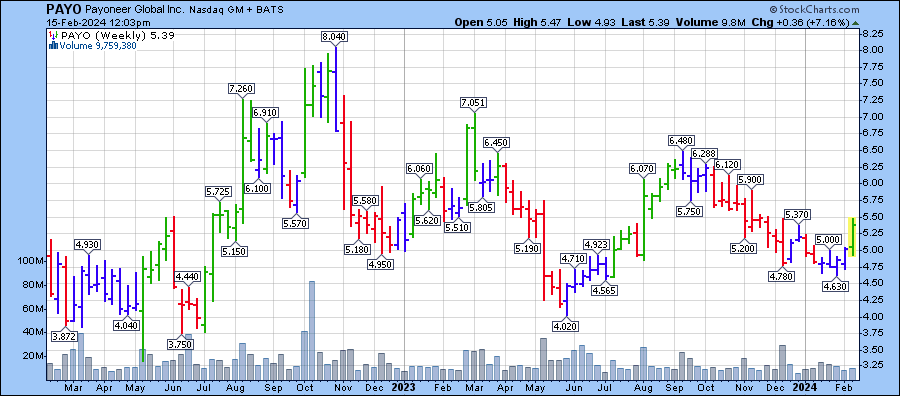The image size is (900, 396).
Task: Click the 4.040 price label
Action: click(126, 326)
